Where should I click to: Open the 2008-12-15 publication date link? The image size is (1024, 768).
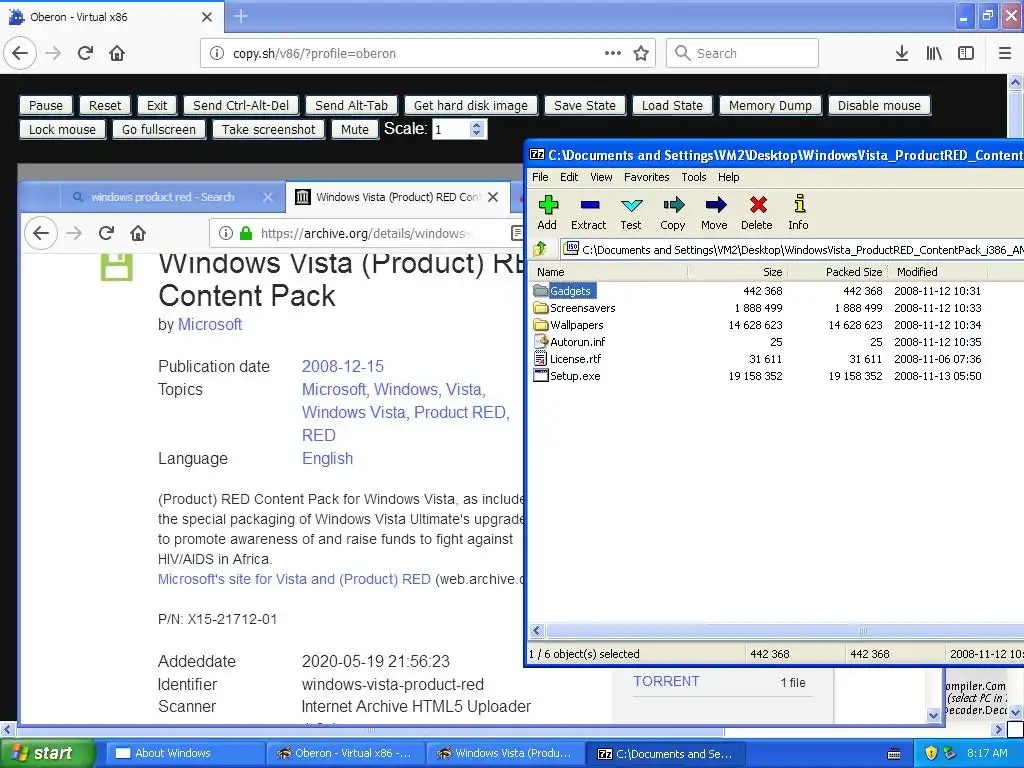click(x=343, y=366)
